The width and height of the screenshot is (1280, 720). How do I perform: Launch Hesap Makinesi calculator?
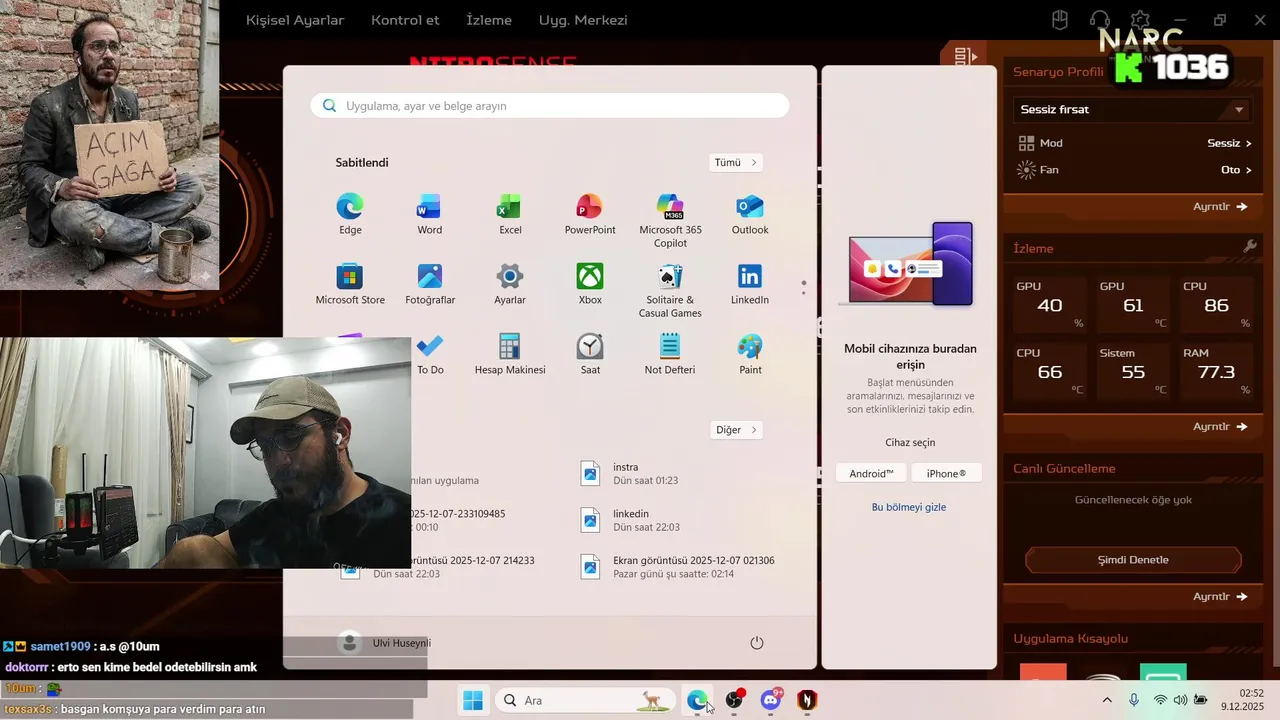click(x=510, y=354)
